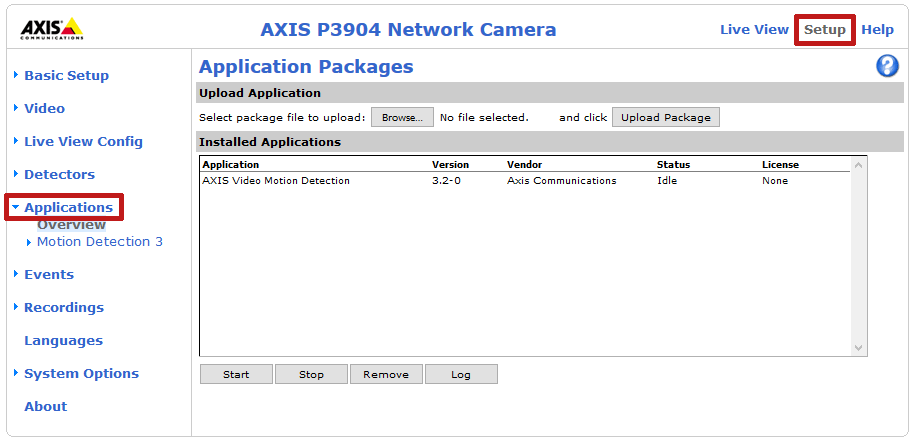Open the About page
Viewport: 914px width, 443px height.
(x=45, y=406)
